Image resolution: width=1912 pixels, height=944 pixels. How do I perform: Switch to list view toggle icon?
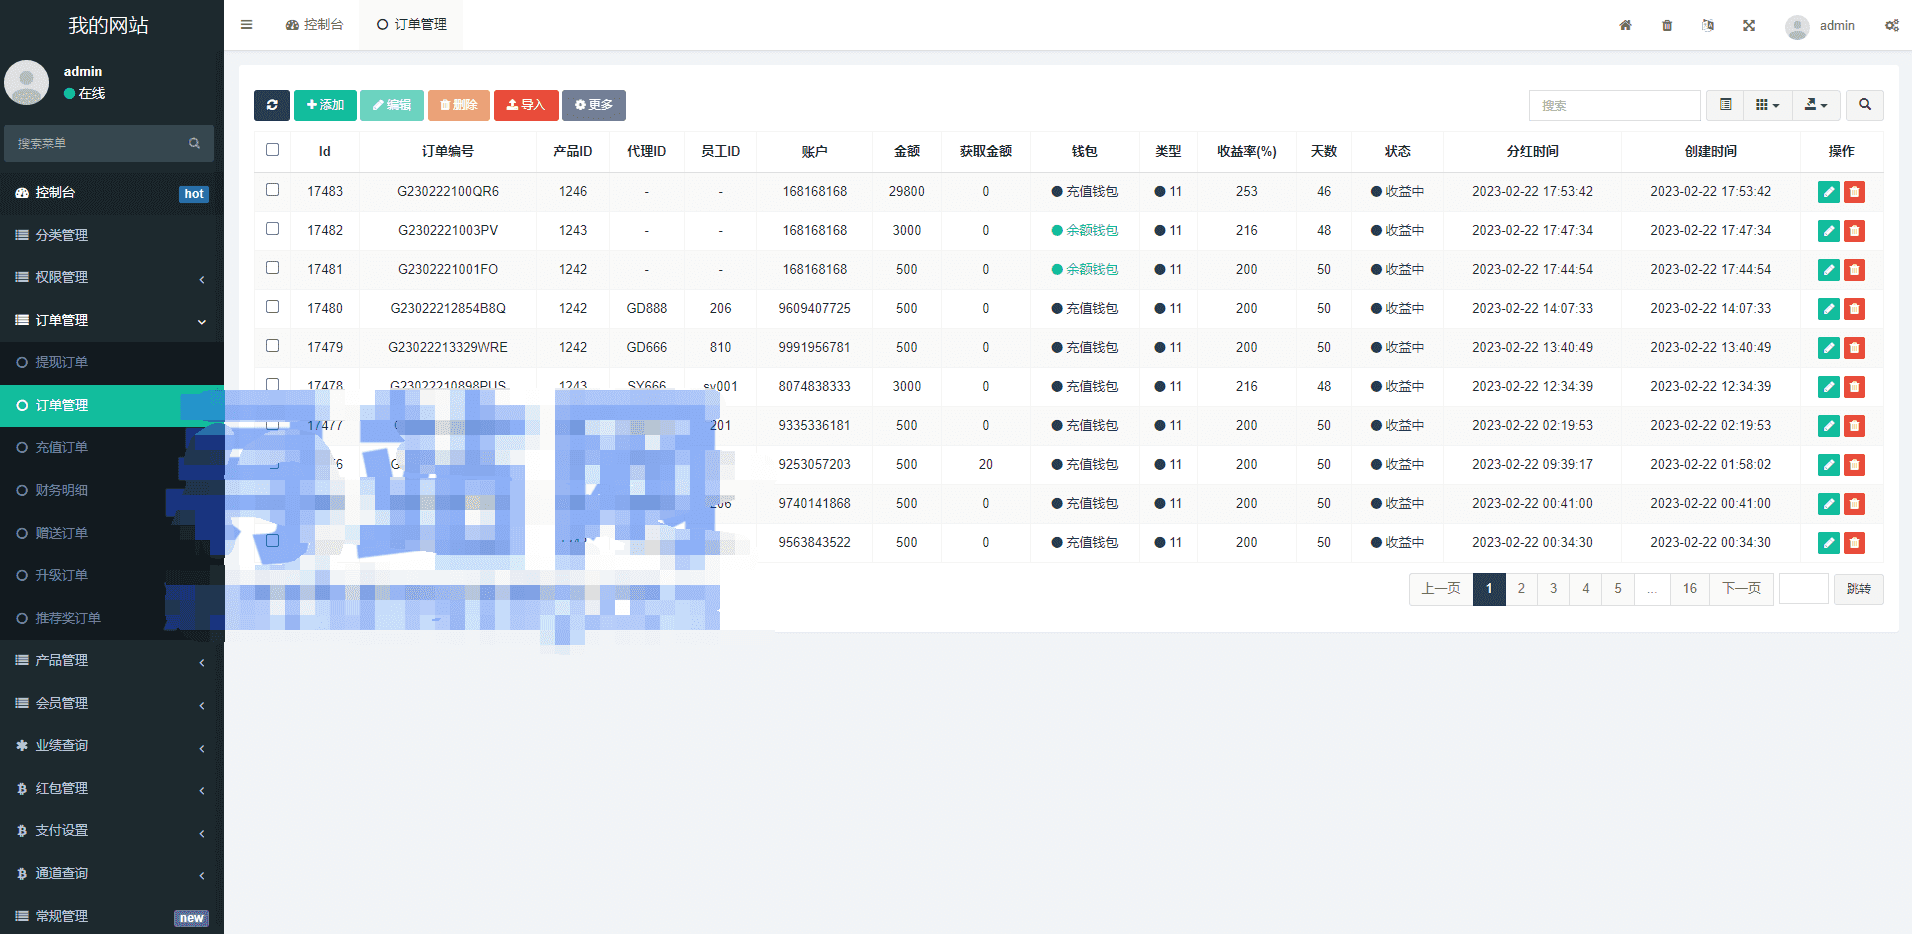[x=1725, y=105]
